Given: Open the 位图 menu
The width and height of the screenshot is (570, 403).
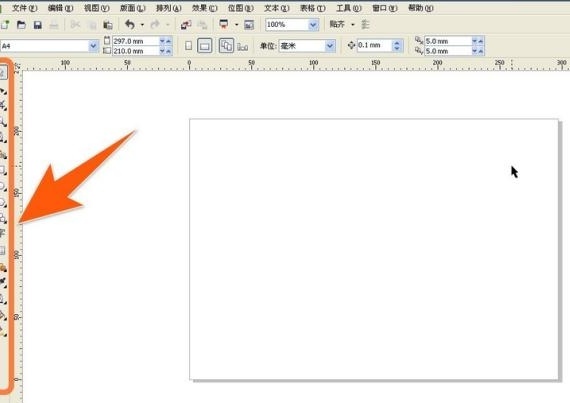Looking at the screenshot, I should (241, 8).
